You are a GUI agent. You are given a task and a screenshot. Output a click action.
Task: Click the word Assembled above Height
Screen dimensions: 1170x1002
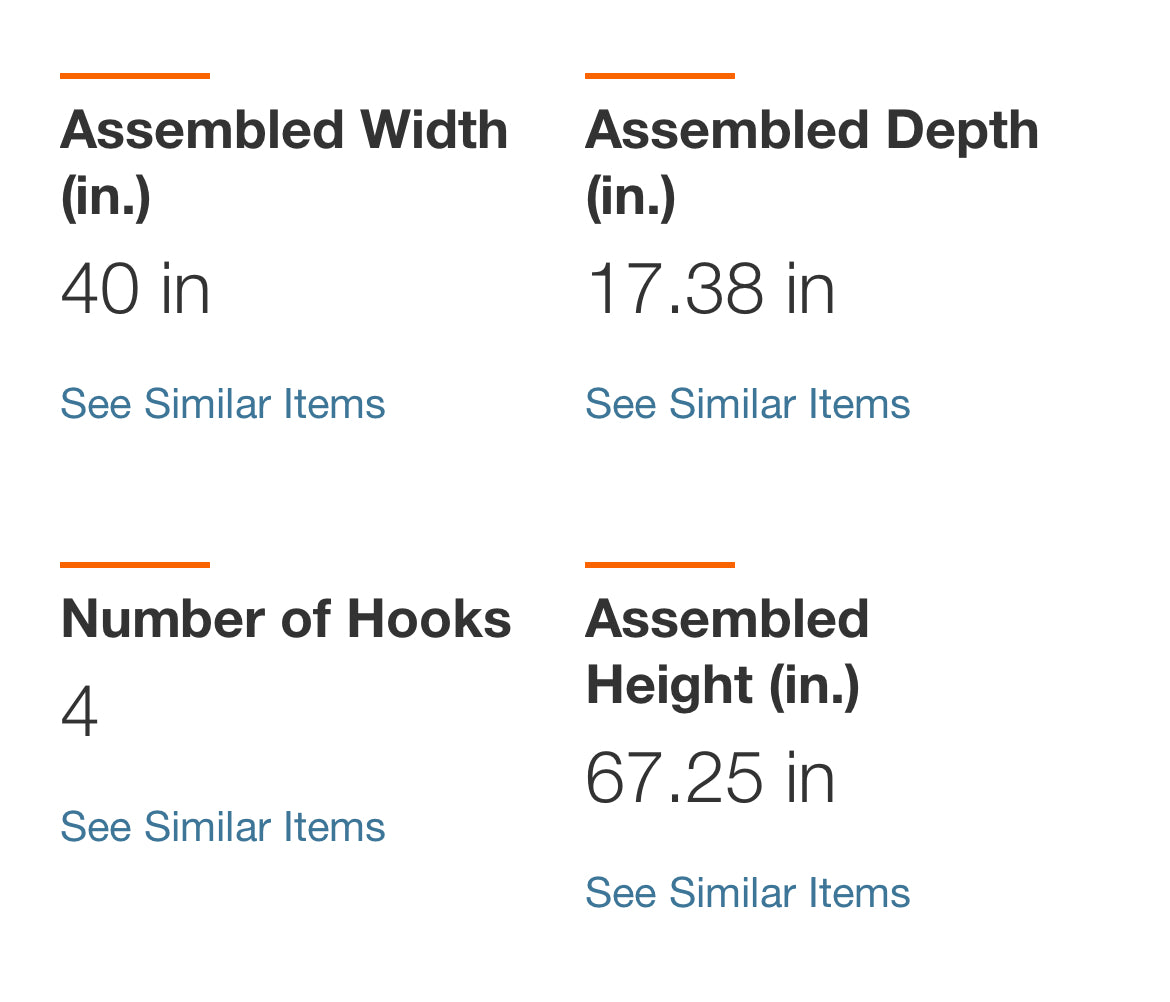coord(727,619)
